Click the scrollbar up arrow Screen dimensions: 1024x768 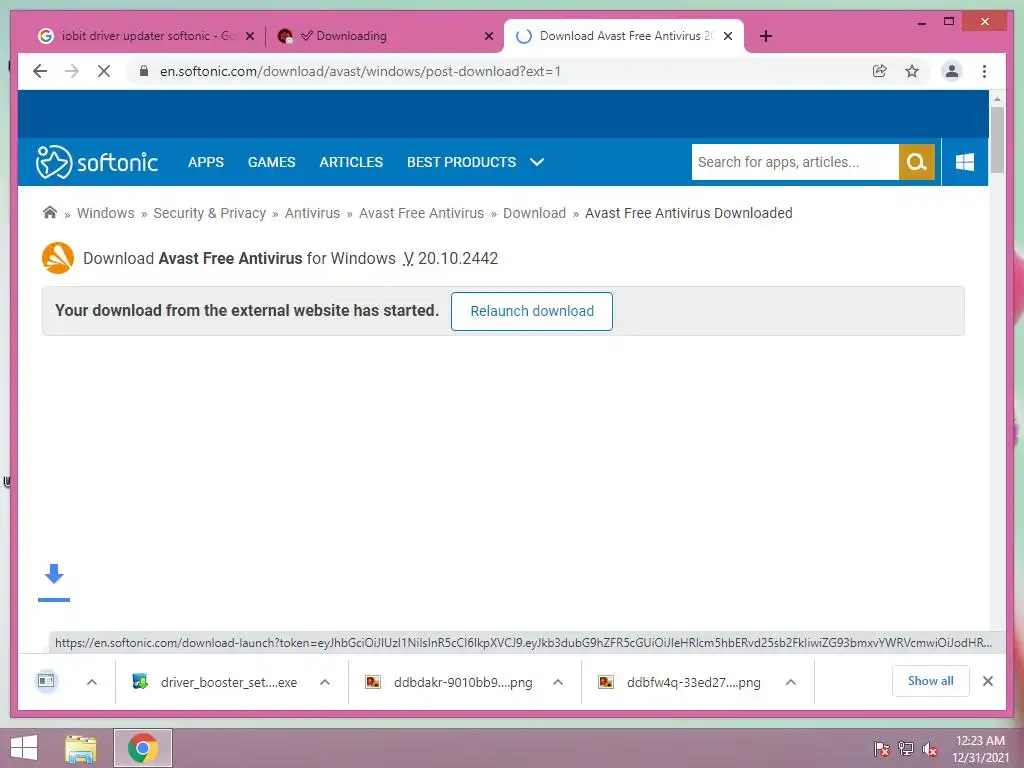tap(997, 99)
